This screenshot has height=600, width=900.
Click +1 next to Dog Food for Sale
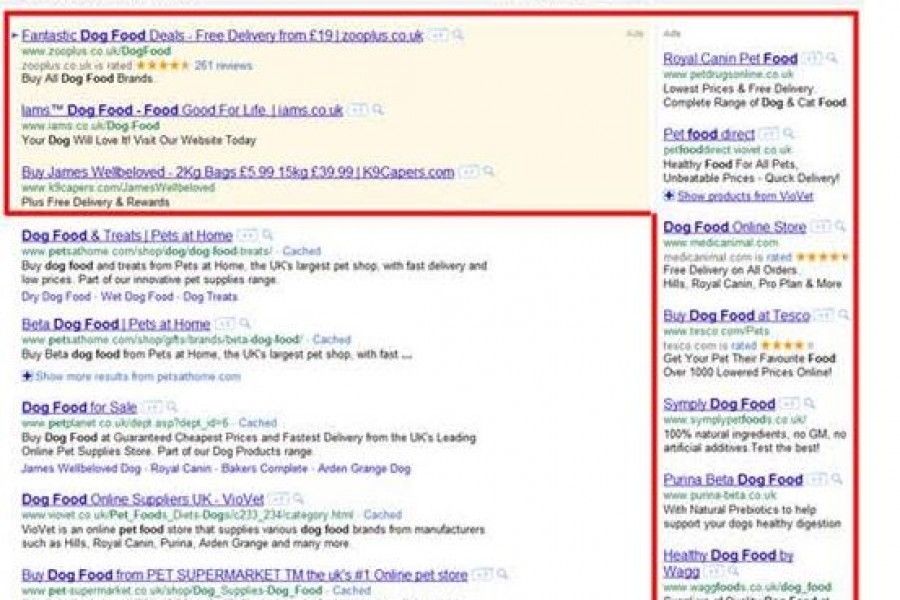point(152,407)
